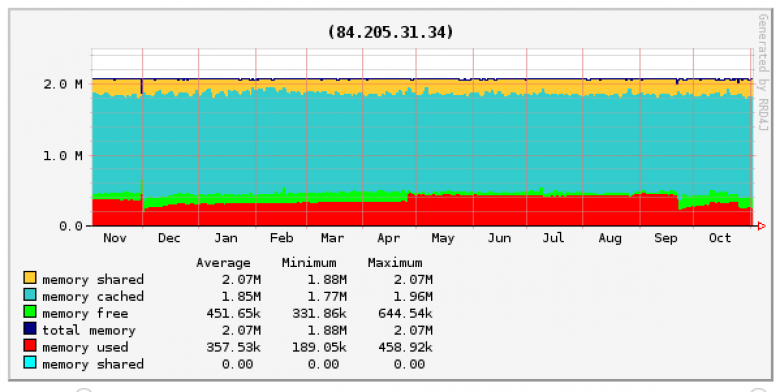Click the Oct label on time axis
Viewport: 780px width, 392px height.
tap(720, 238)
